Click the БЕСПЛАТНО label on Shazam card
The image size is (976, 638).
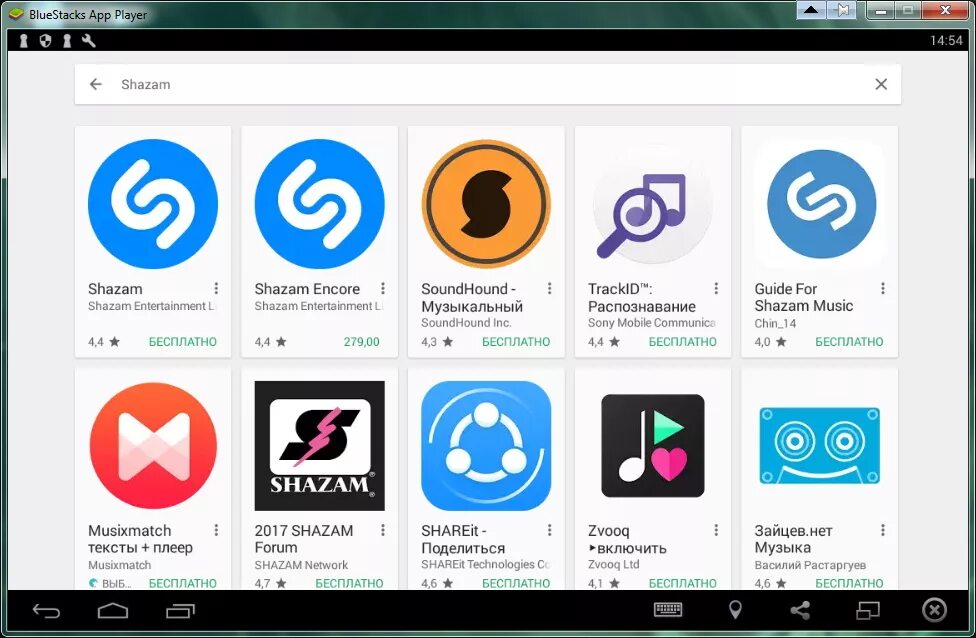pyautogui.click(x=183, y=342)
